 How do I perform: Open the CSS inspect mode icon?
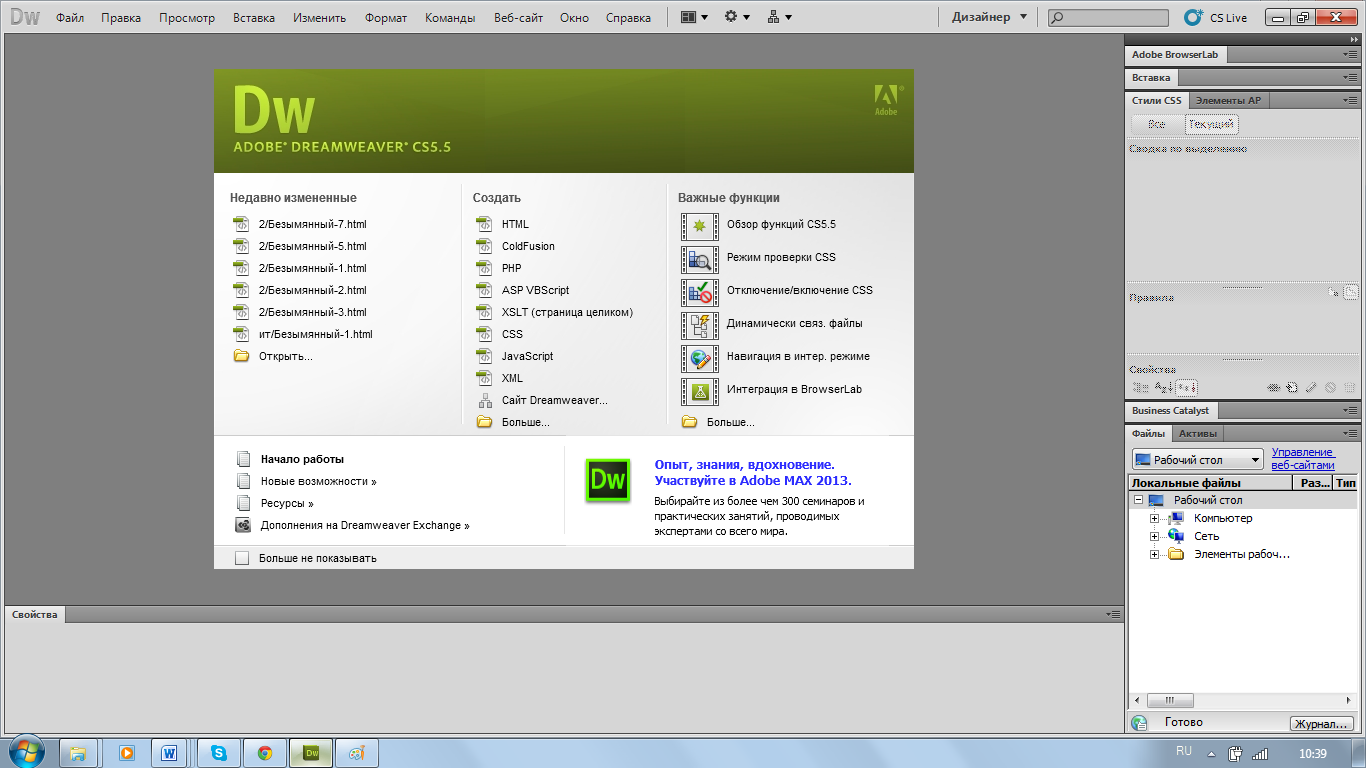click(700, 258)
